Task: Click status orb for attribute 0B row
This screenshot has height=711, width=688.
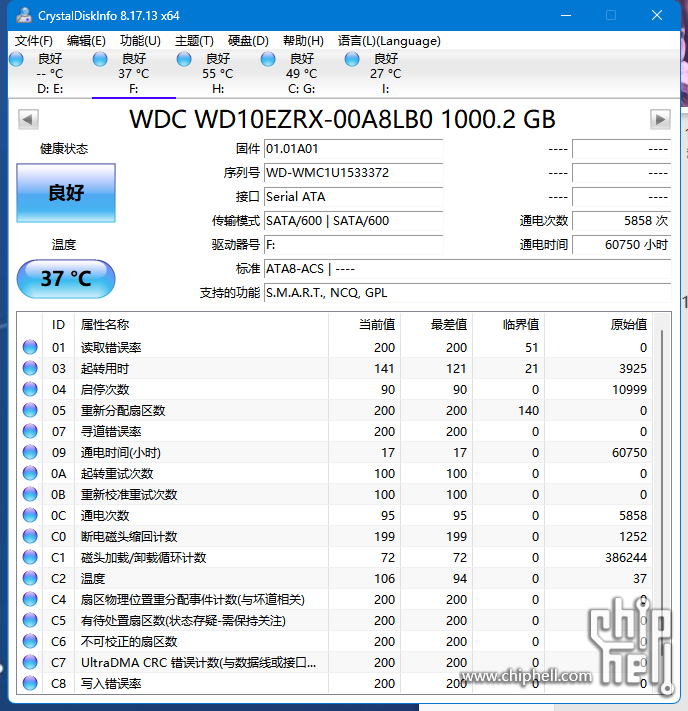Action: (30, 494)
